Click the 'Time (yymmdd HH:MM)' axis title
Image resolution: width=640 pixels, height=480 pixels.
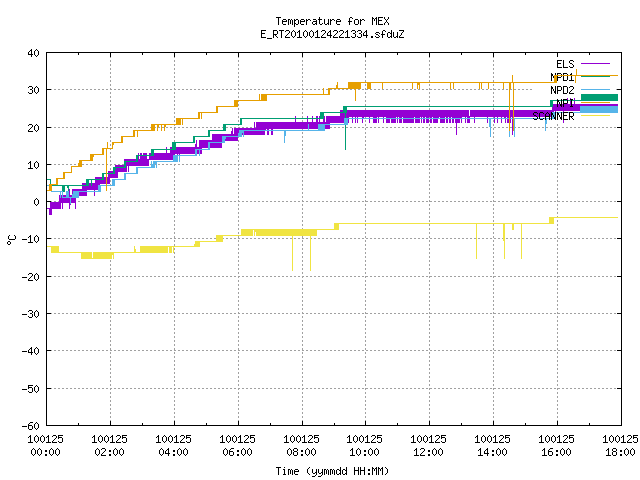point(332,471)
